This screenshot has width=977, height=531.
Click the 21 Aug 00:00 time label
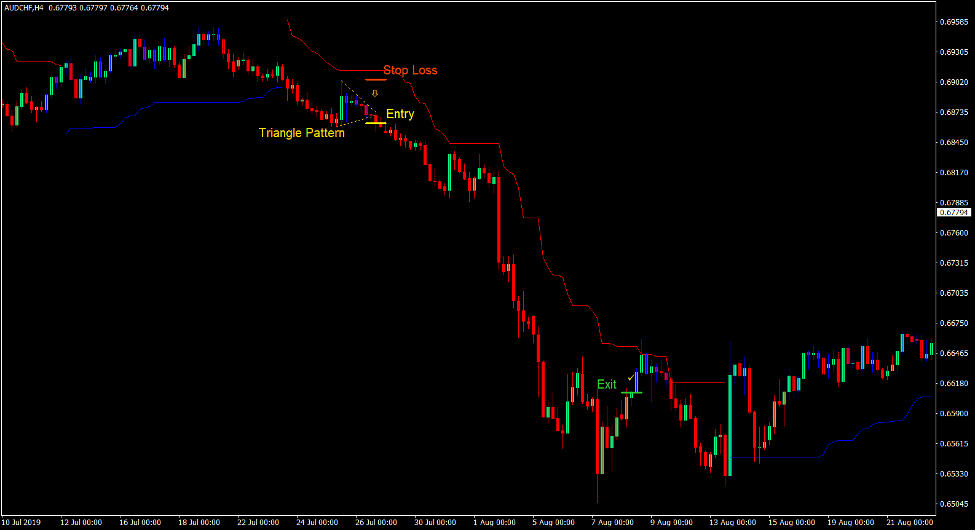point(910,522)
